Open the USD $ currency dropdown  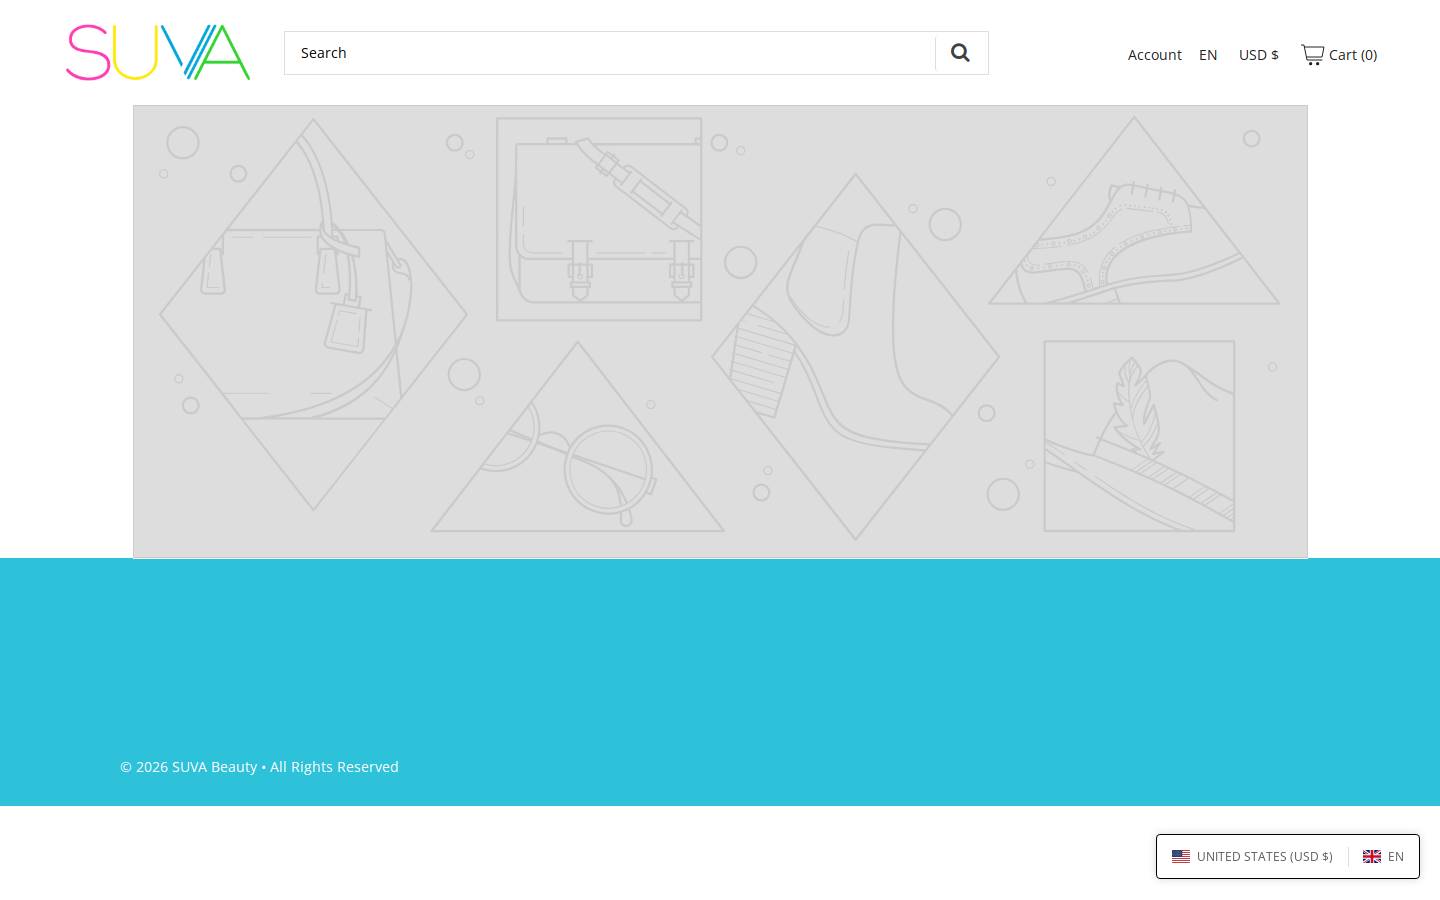coord(1259,55)
